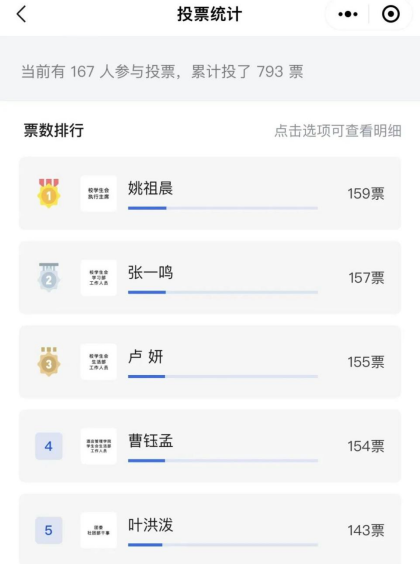The height and width of the screenshot is (564, 420).
Task: Click the bronze third-place medal icon
Action: tap(49, 361)
